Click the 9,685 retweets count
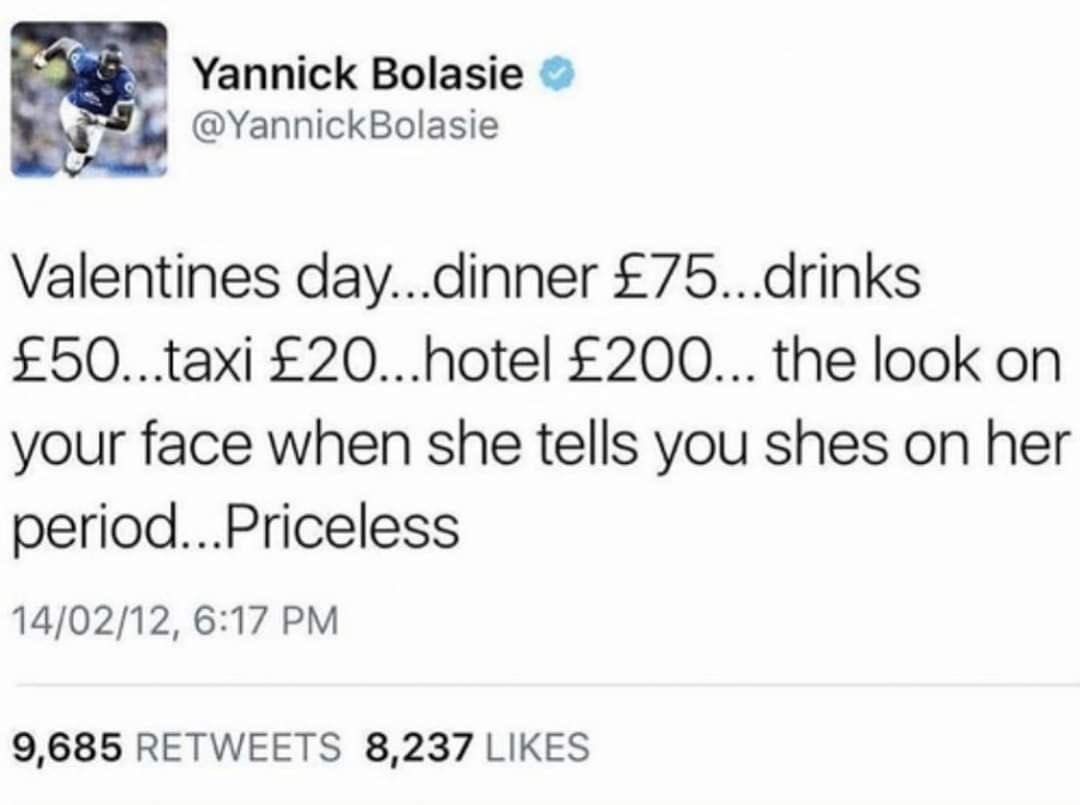Viewport: 1080px width, 805px height. (66, 745)
